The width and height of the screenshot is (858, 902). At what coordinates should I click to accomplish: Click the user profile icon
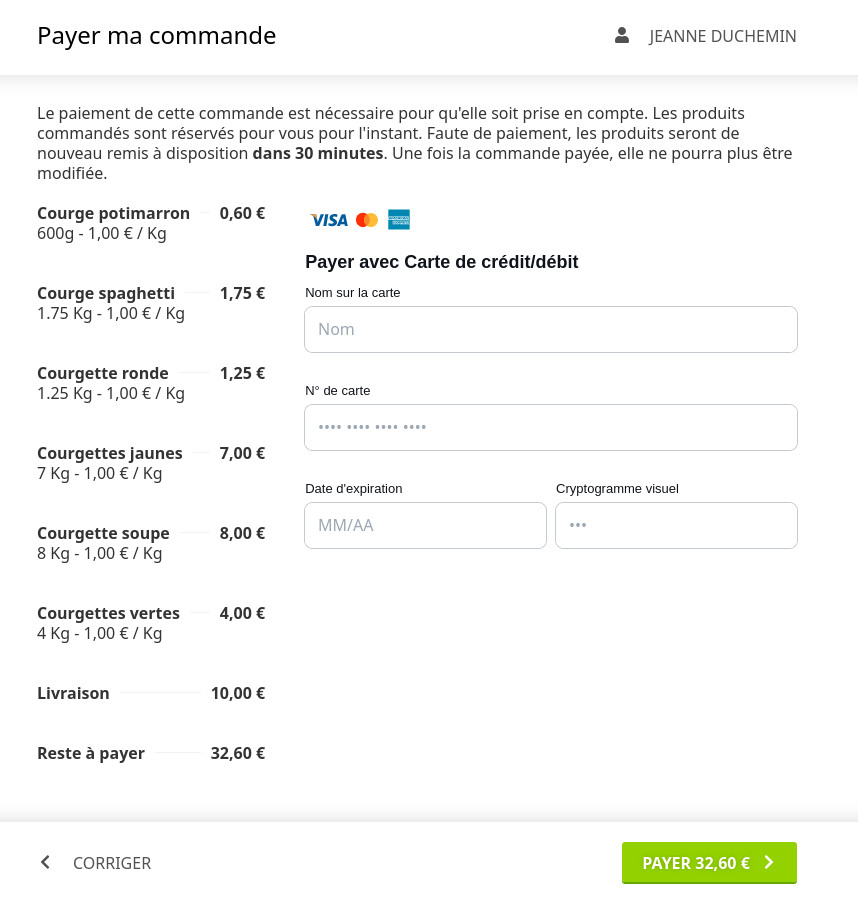[x=622, y=36]
